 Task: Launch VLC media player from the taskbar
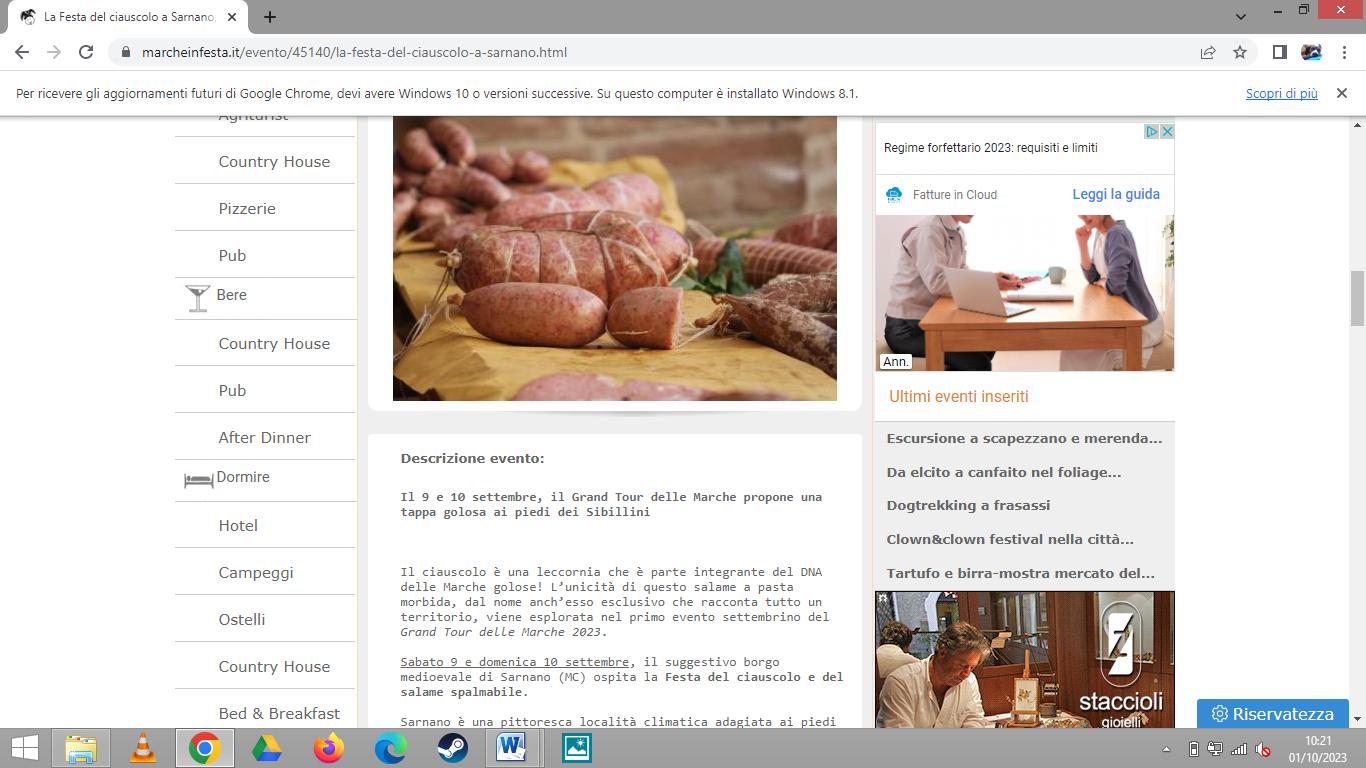click(143, 748)
